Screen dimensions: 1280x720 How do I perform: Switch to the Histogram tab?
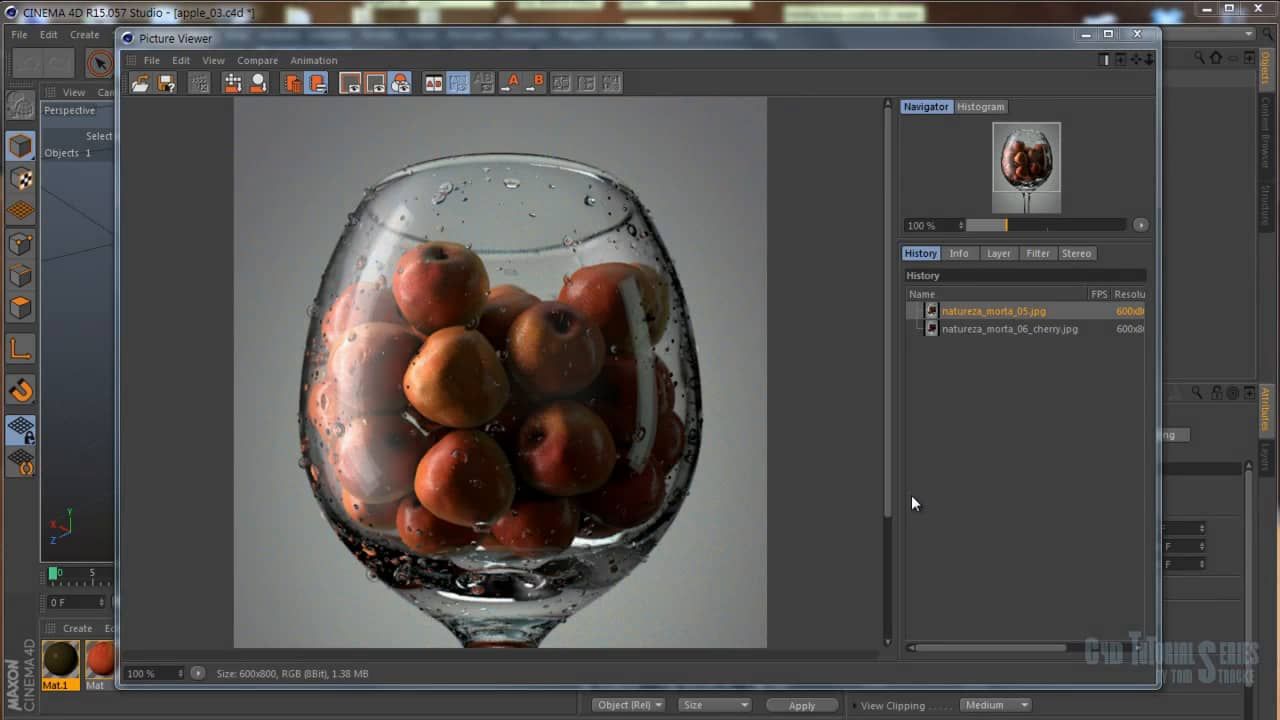coord(980,107)
